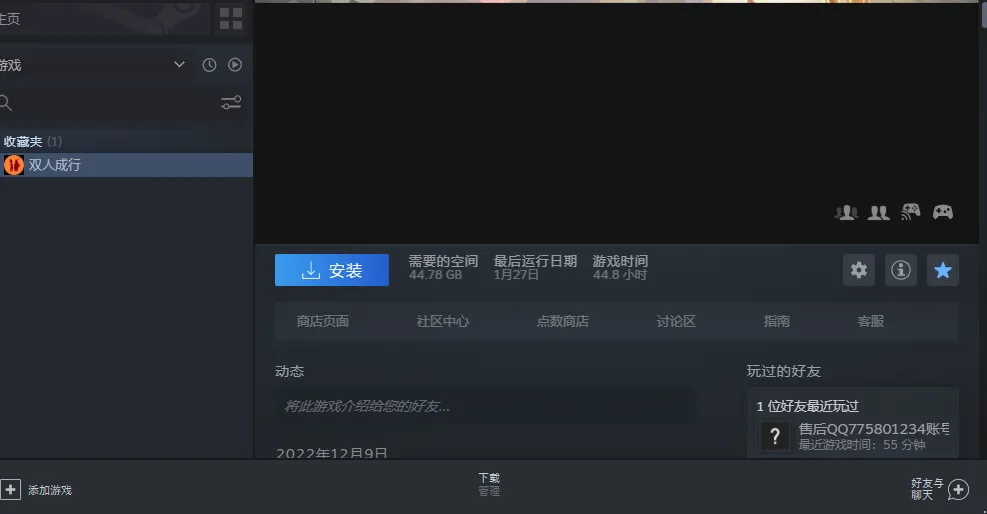987x514 pixels.
Task: Collapse the 收藏夹 section header
Action: 23,142
